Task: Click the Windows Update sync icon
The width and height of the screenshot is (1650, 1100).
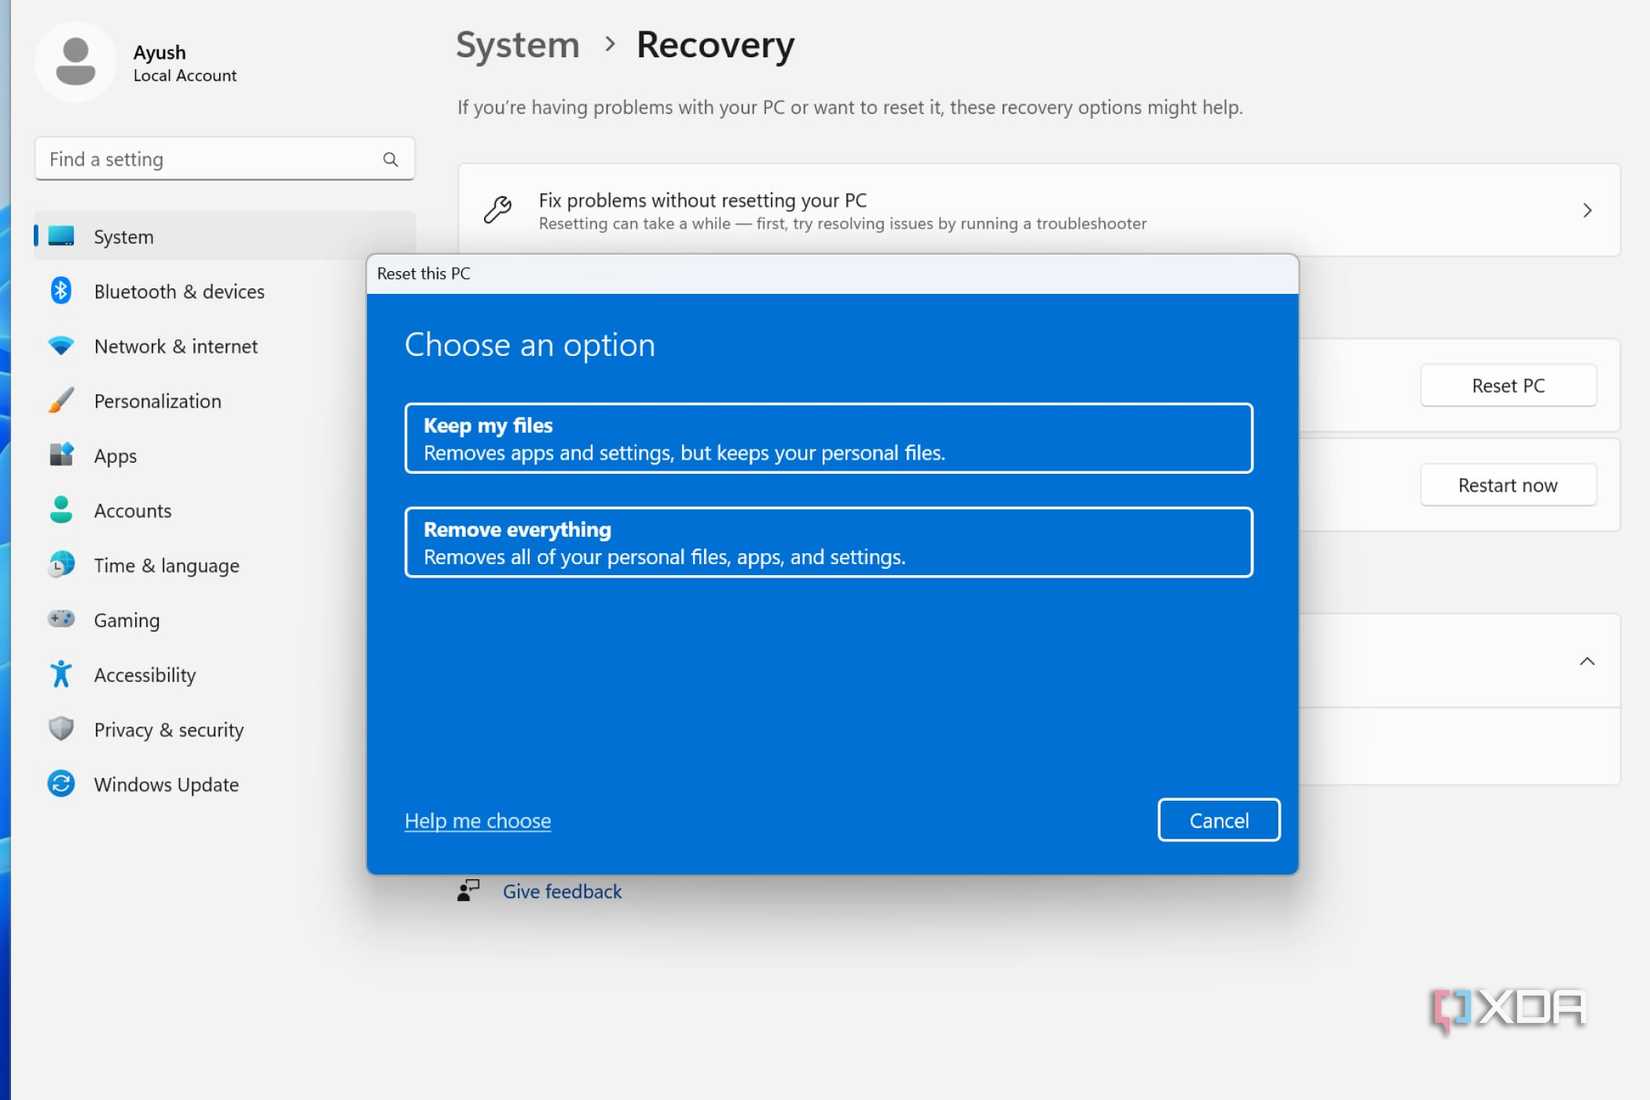Action: point(61,783)
